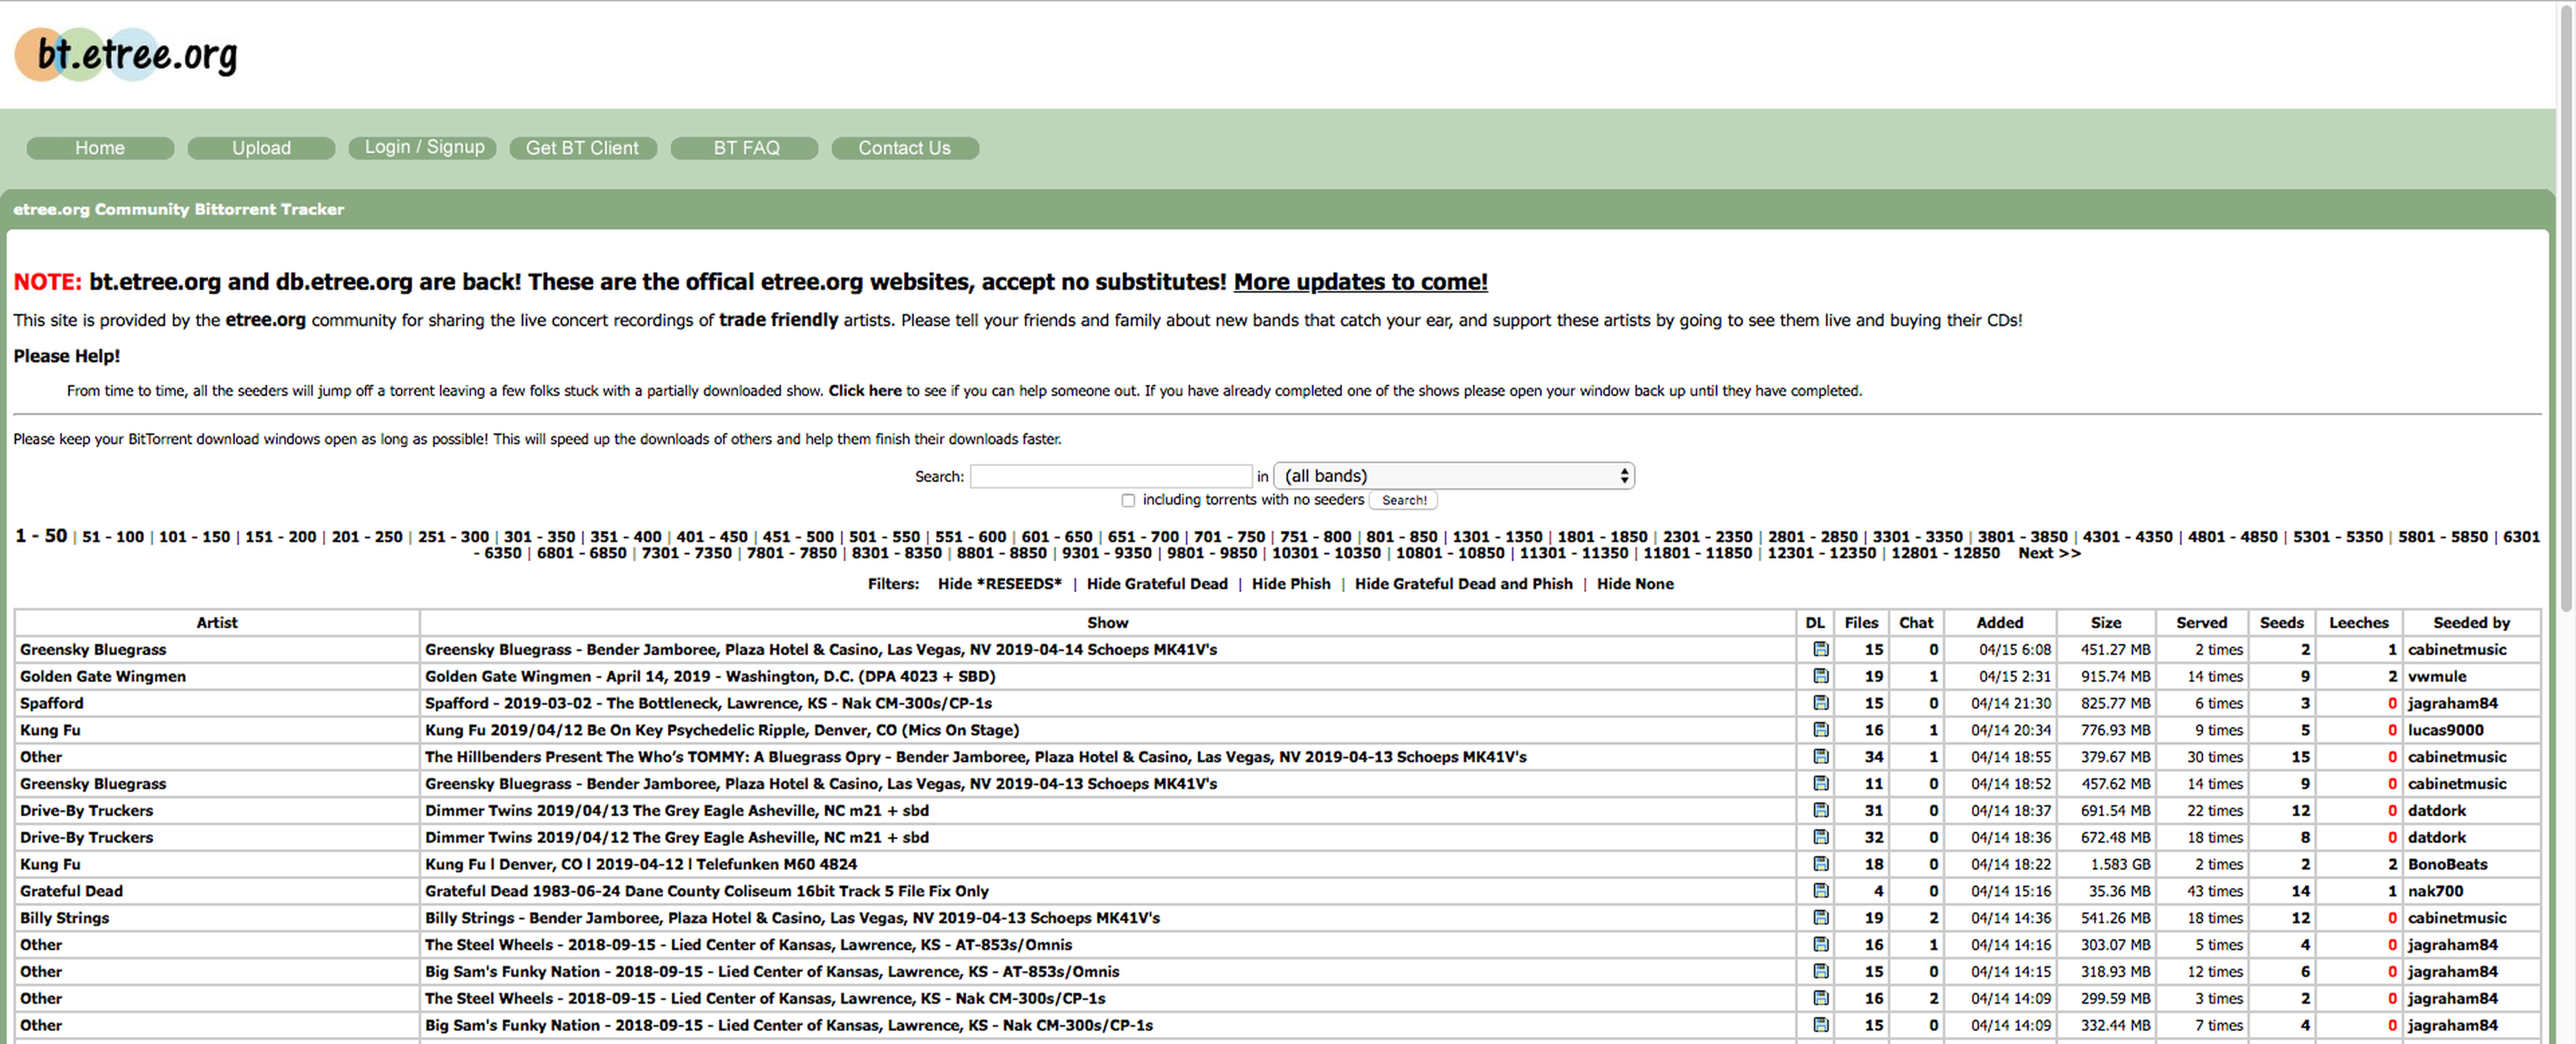Image resolution: width=2576 pixels, height=1044 pixels.
Task: Download torrent icon for Greensky Bluegrass 2019-04-13 row
Action: pyautogui.click(x=1820, y=783)
